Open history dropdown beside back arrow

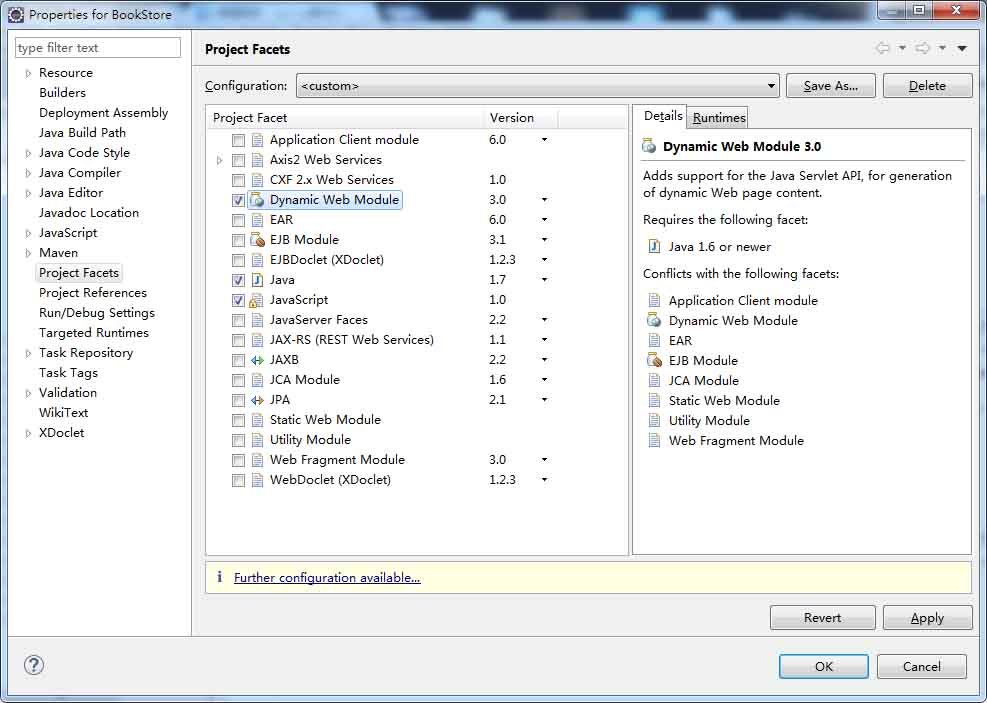click(902, 48)
